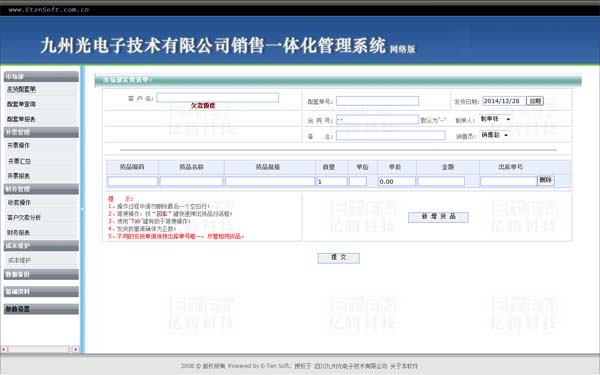Click the 出库单号 column header
This screenshot has height=375, width=600.
pos(510,167)
